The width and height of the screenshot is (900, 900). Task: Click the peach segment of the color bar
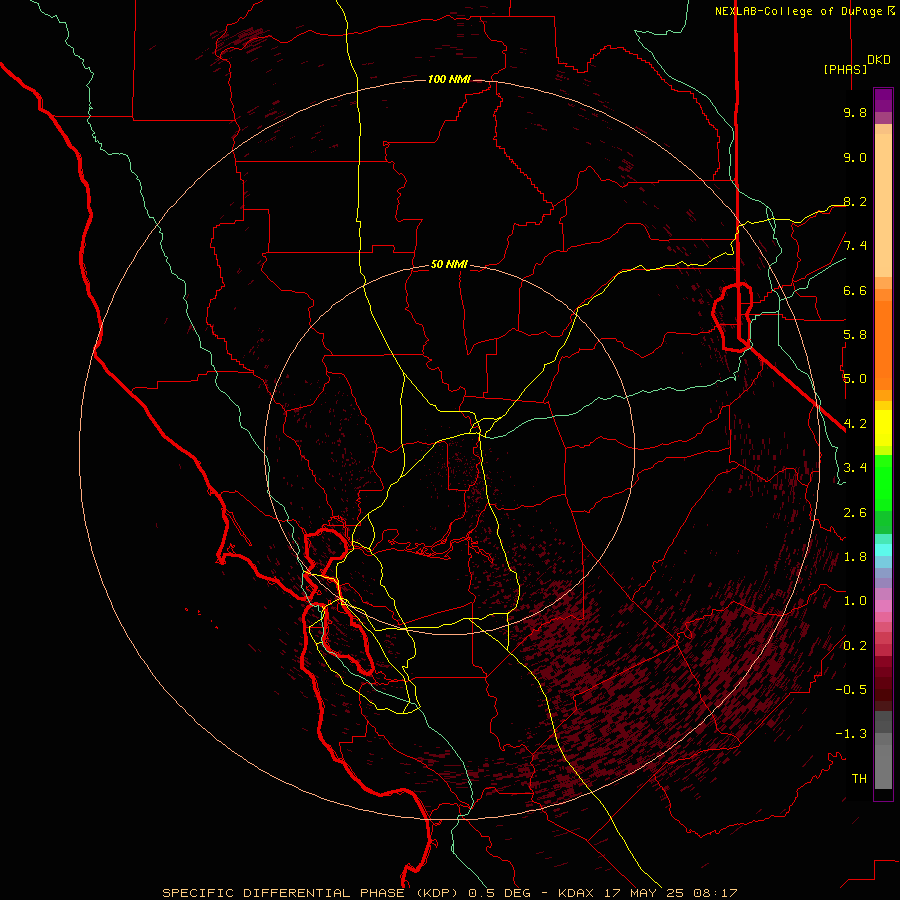pos(883,205)
